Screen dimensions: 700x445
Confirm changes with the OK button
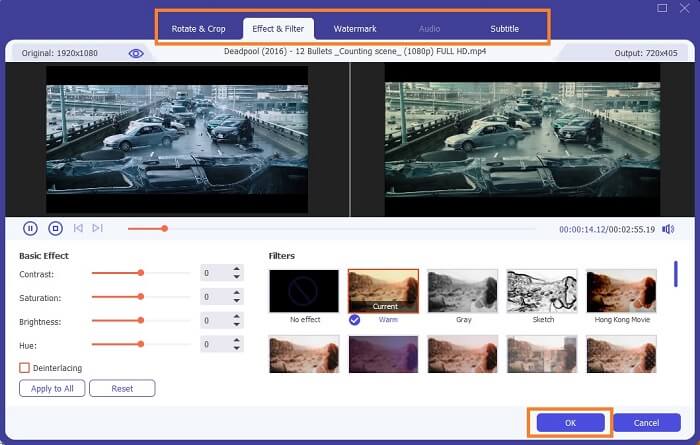571,423
